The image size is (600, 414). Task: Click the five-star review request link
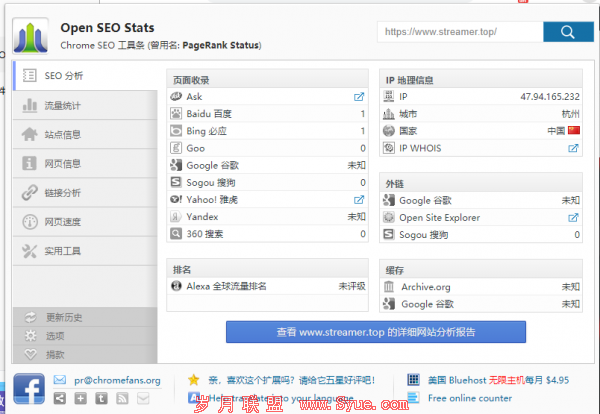click(x=292, y=380)
